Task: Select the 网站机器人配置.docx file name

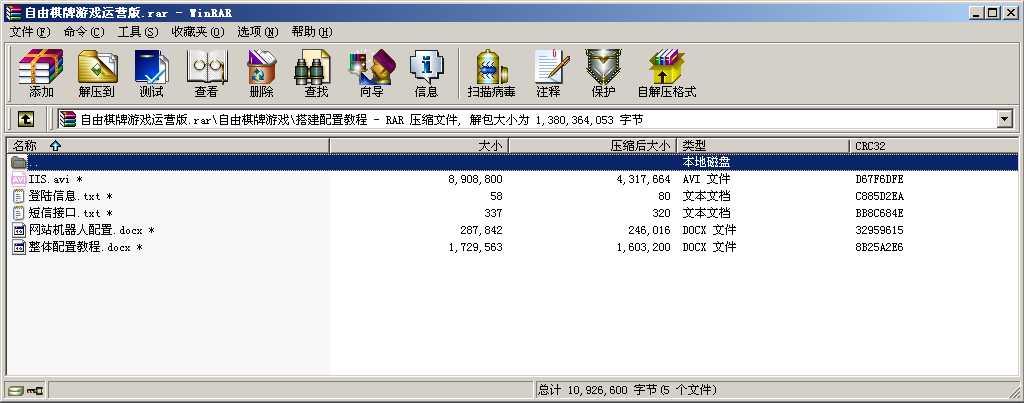Action: coord(92,230)
